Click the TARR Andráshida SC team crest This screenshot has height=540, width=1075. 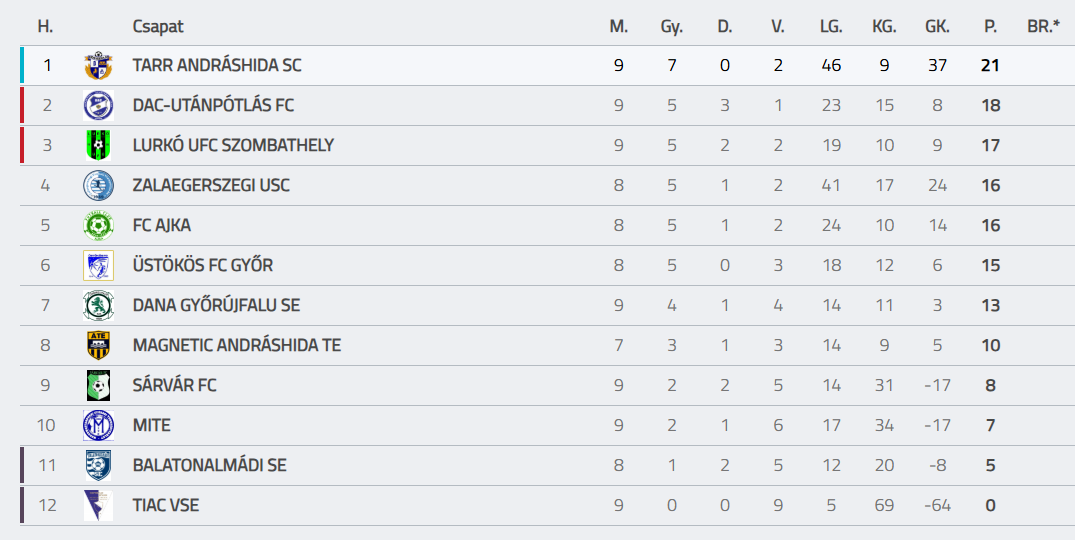click(x=98, y=66)
